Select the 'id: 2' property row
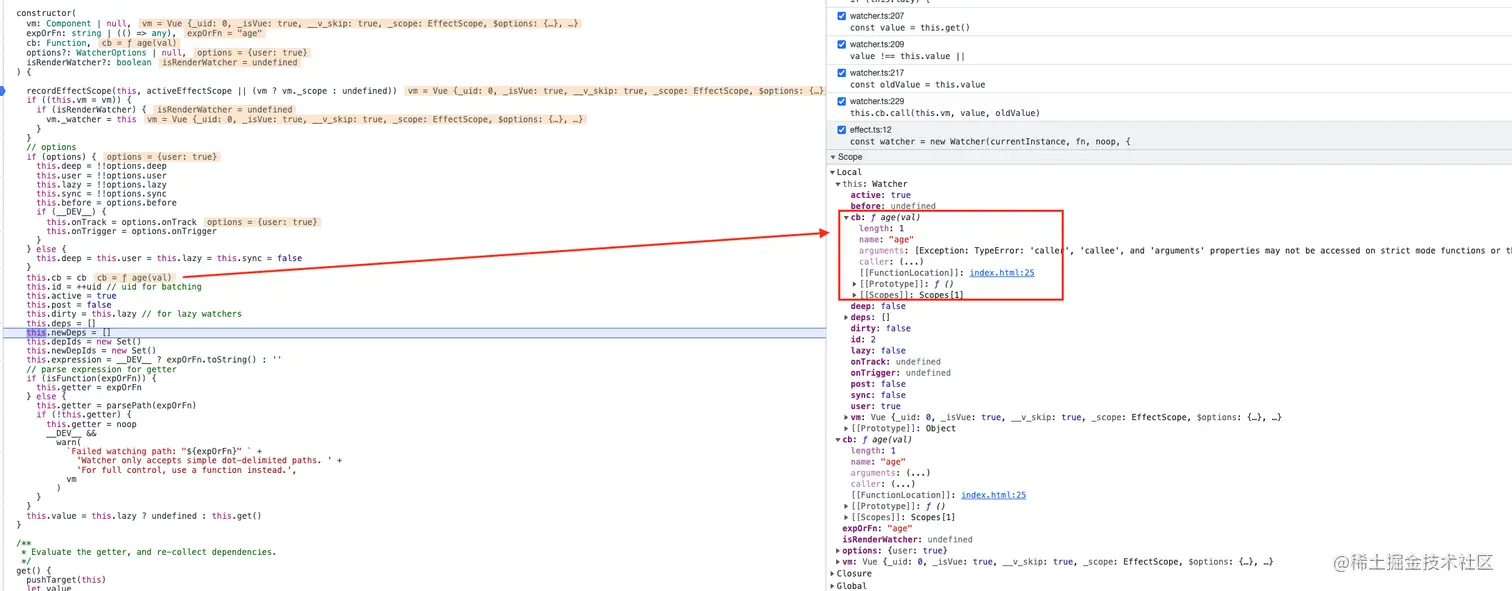The height and width of the screenshot is (591, 1512). [x=864, y=339]
